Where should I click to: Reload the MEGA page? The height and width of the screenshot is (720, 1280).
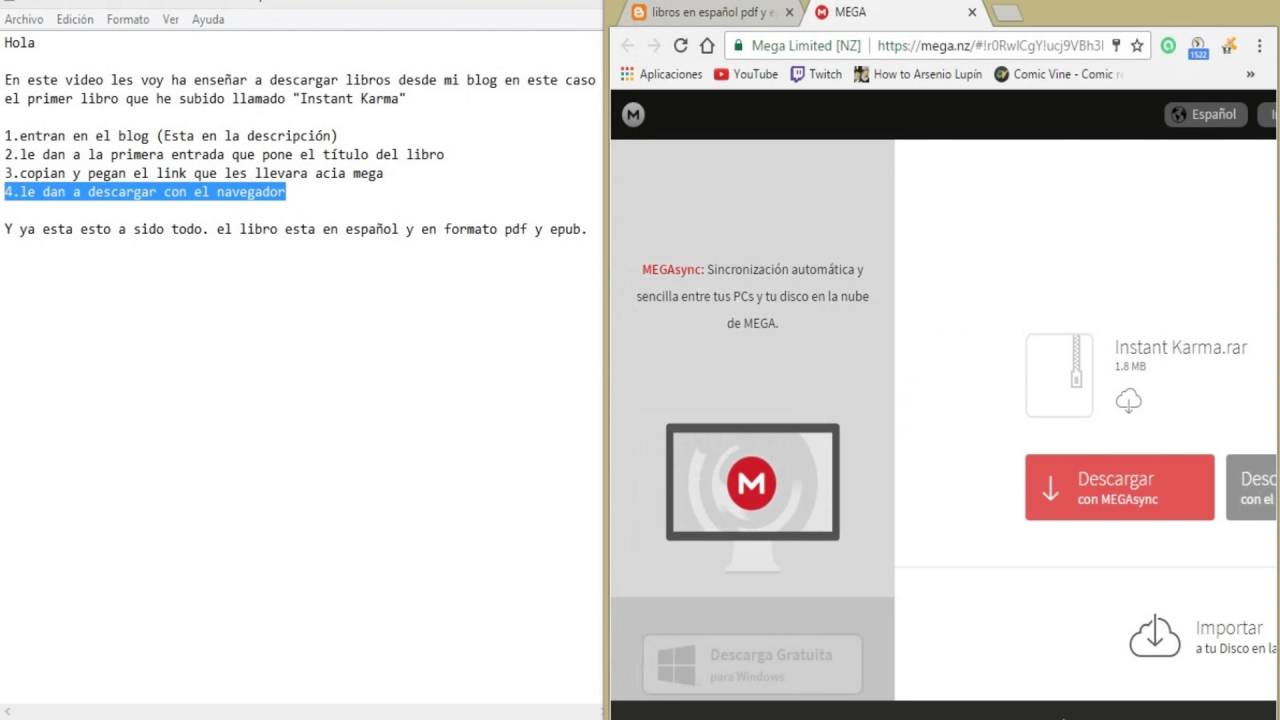coord(681,45)
